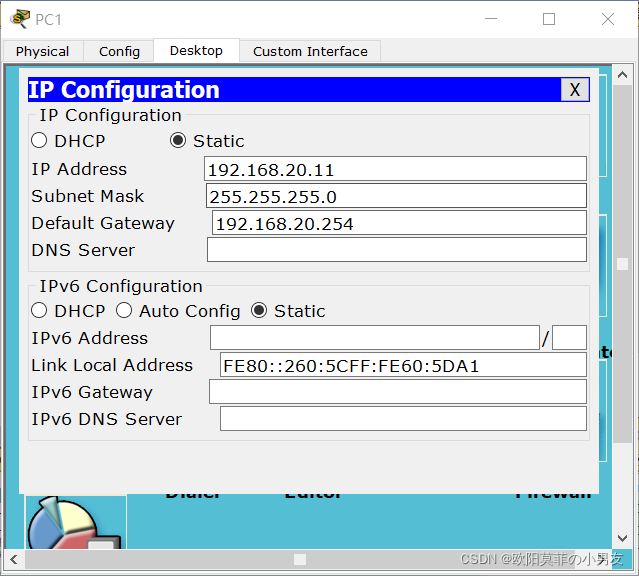Click the IP Address field 192.168.20.11
This screenshot has height=576, width=639.
click(395, 169)
